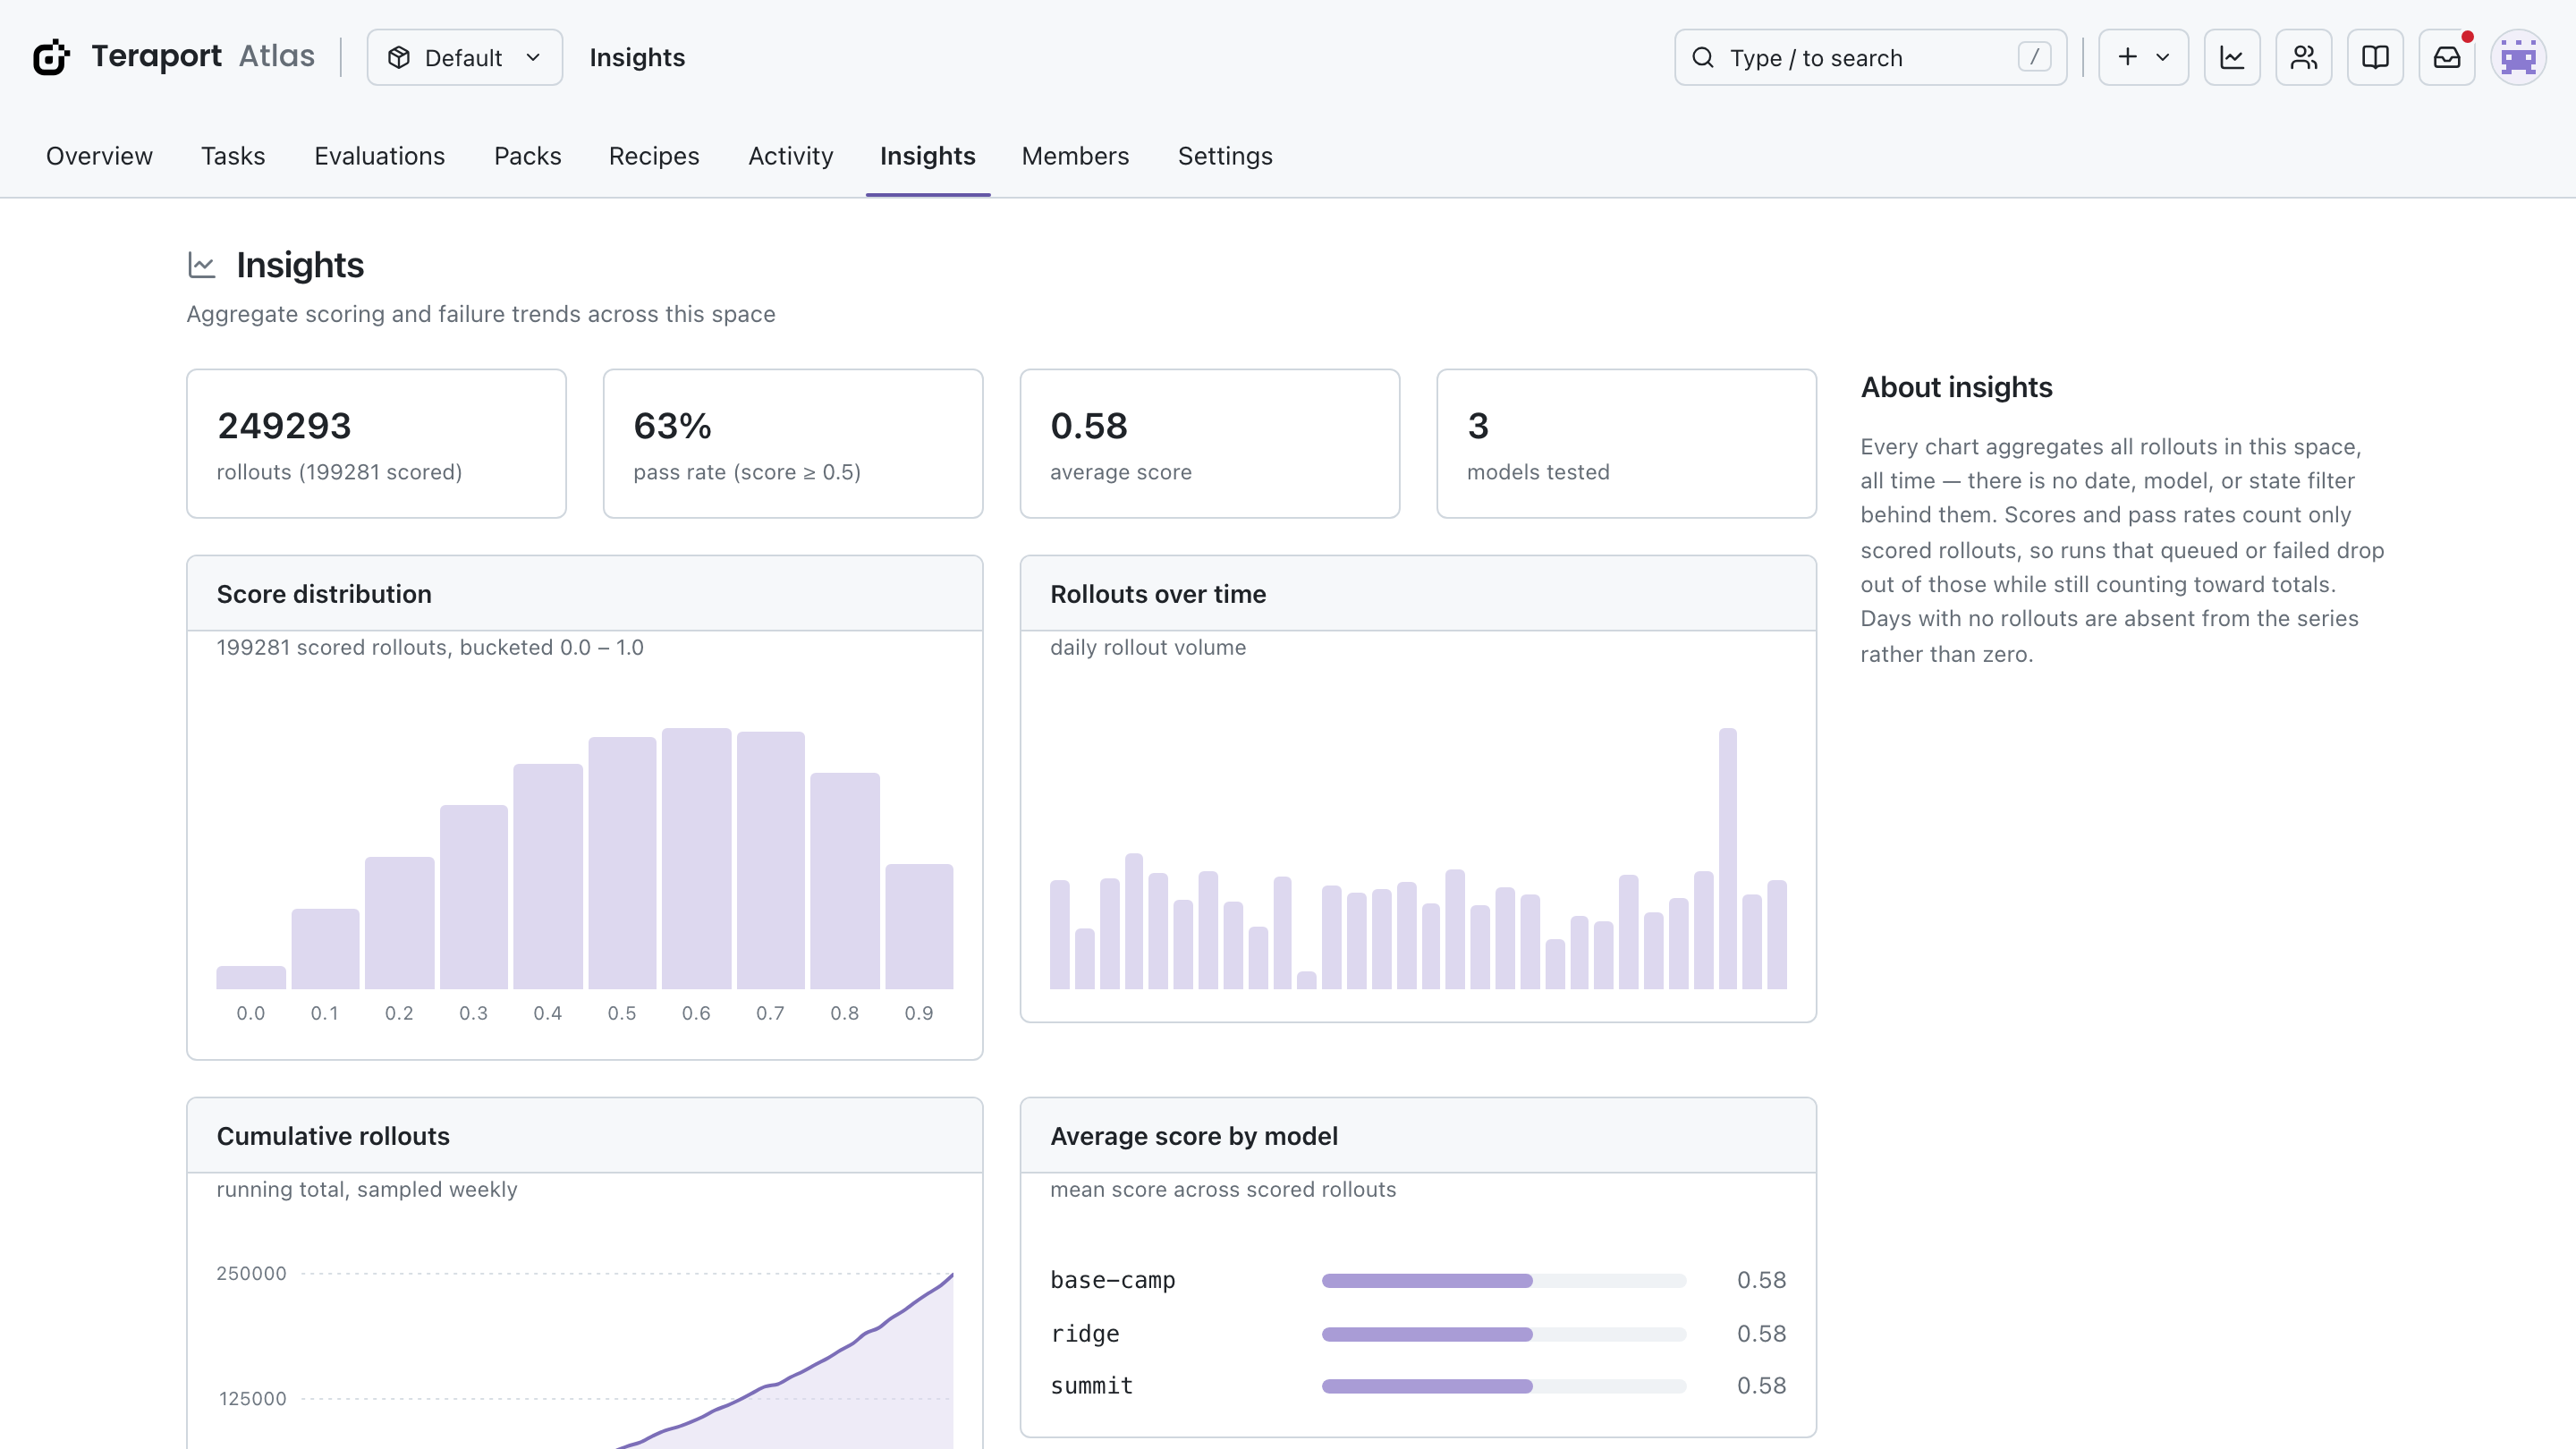Viewport: 2576px width, 1449px height.
Task: Click the Insights breadcrumb title
Action: [637, 57]
